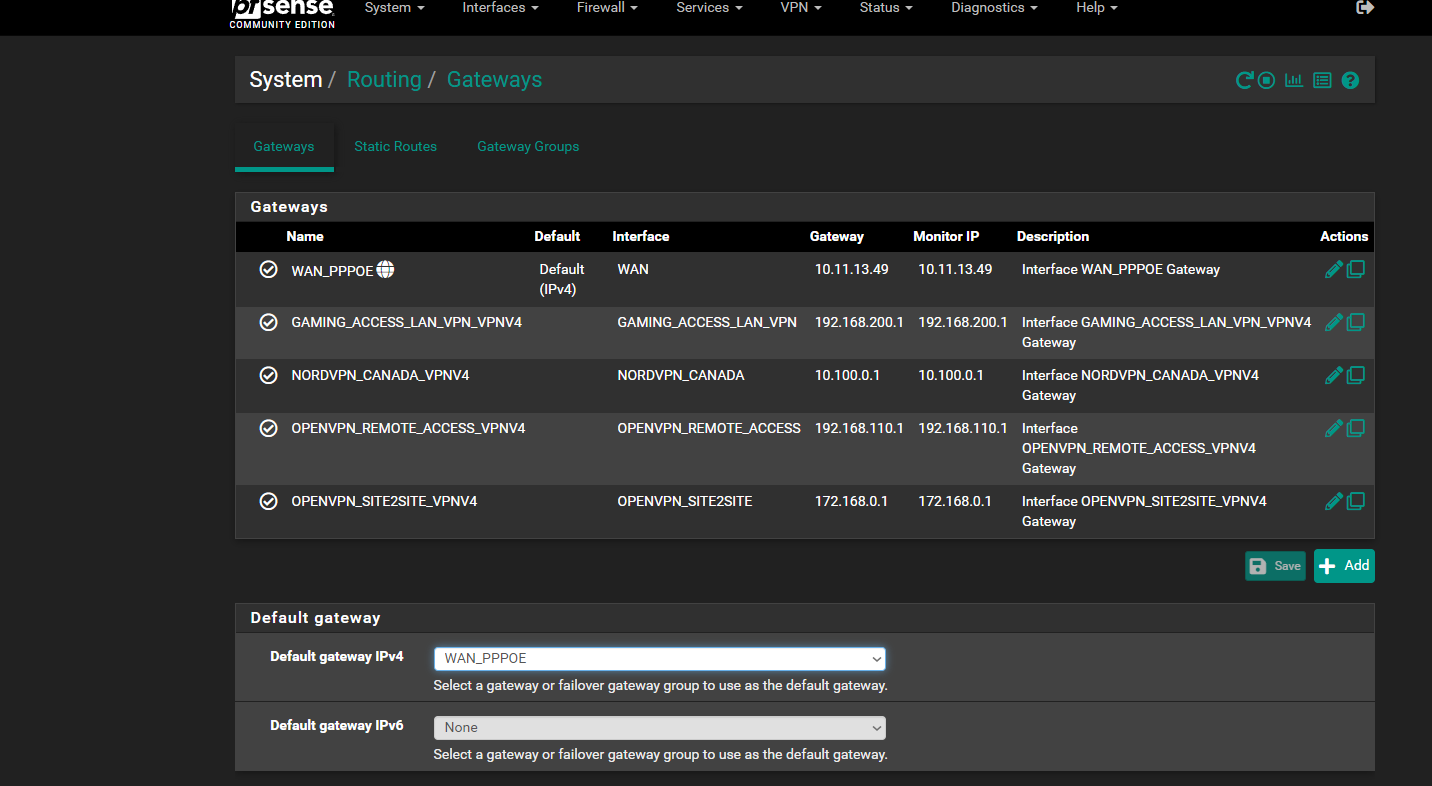The height and width of the screenshot is (786, 1432).
Task: Click the 192.168.200.1 gateway address cell
Action: [859, 323]
